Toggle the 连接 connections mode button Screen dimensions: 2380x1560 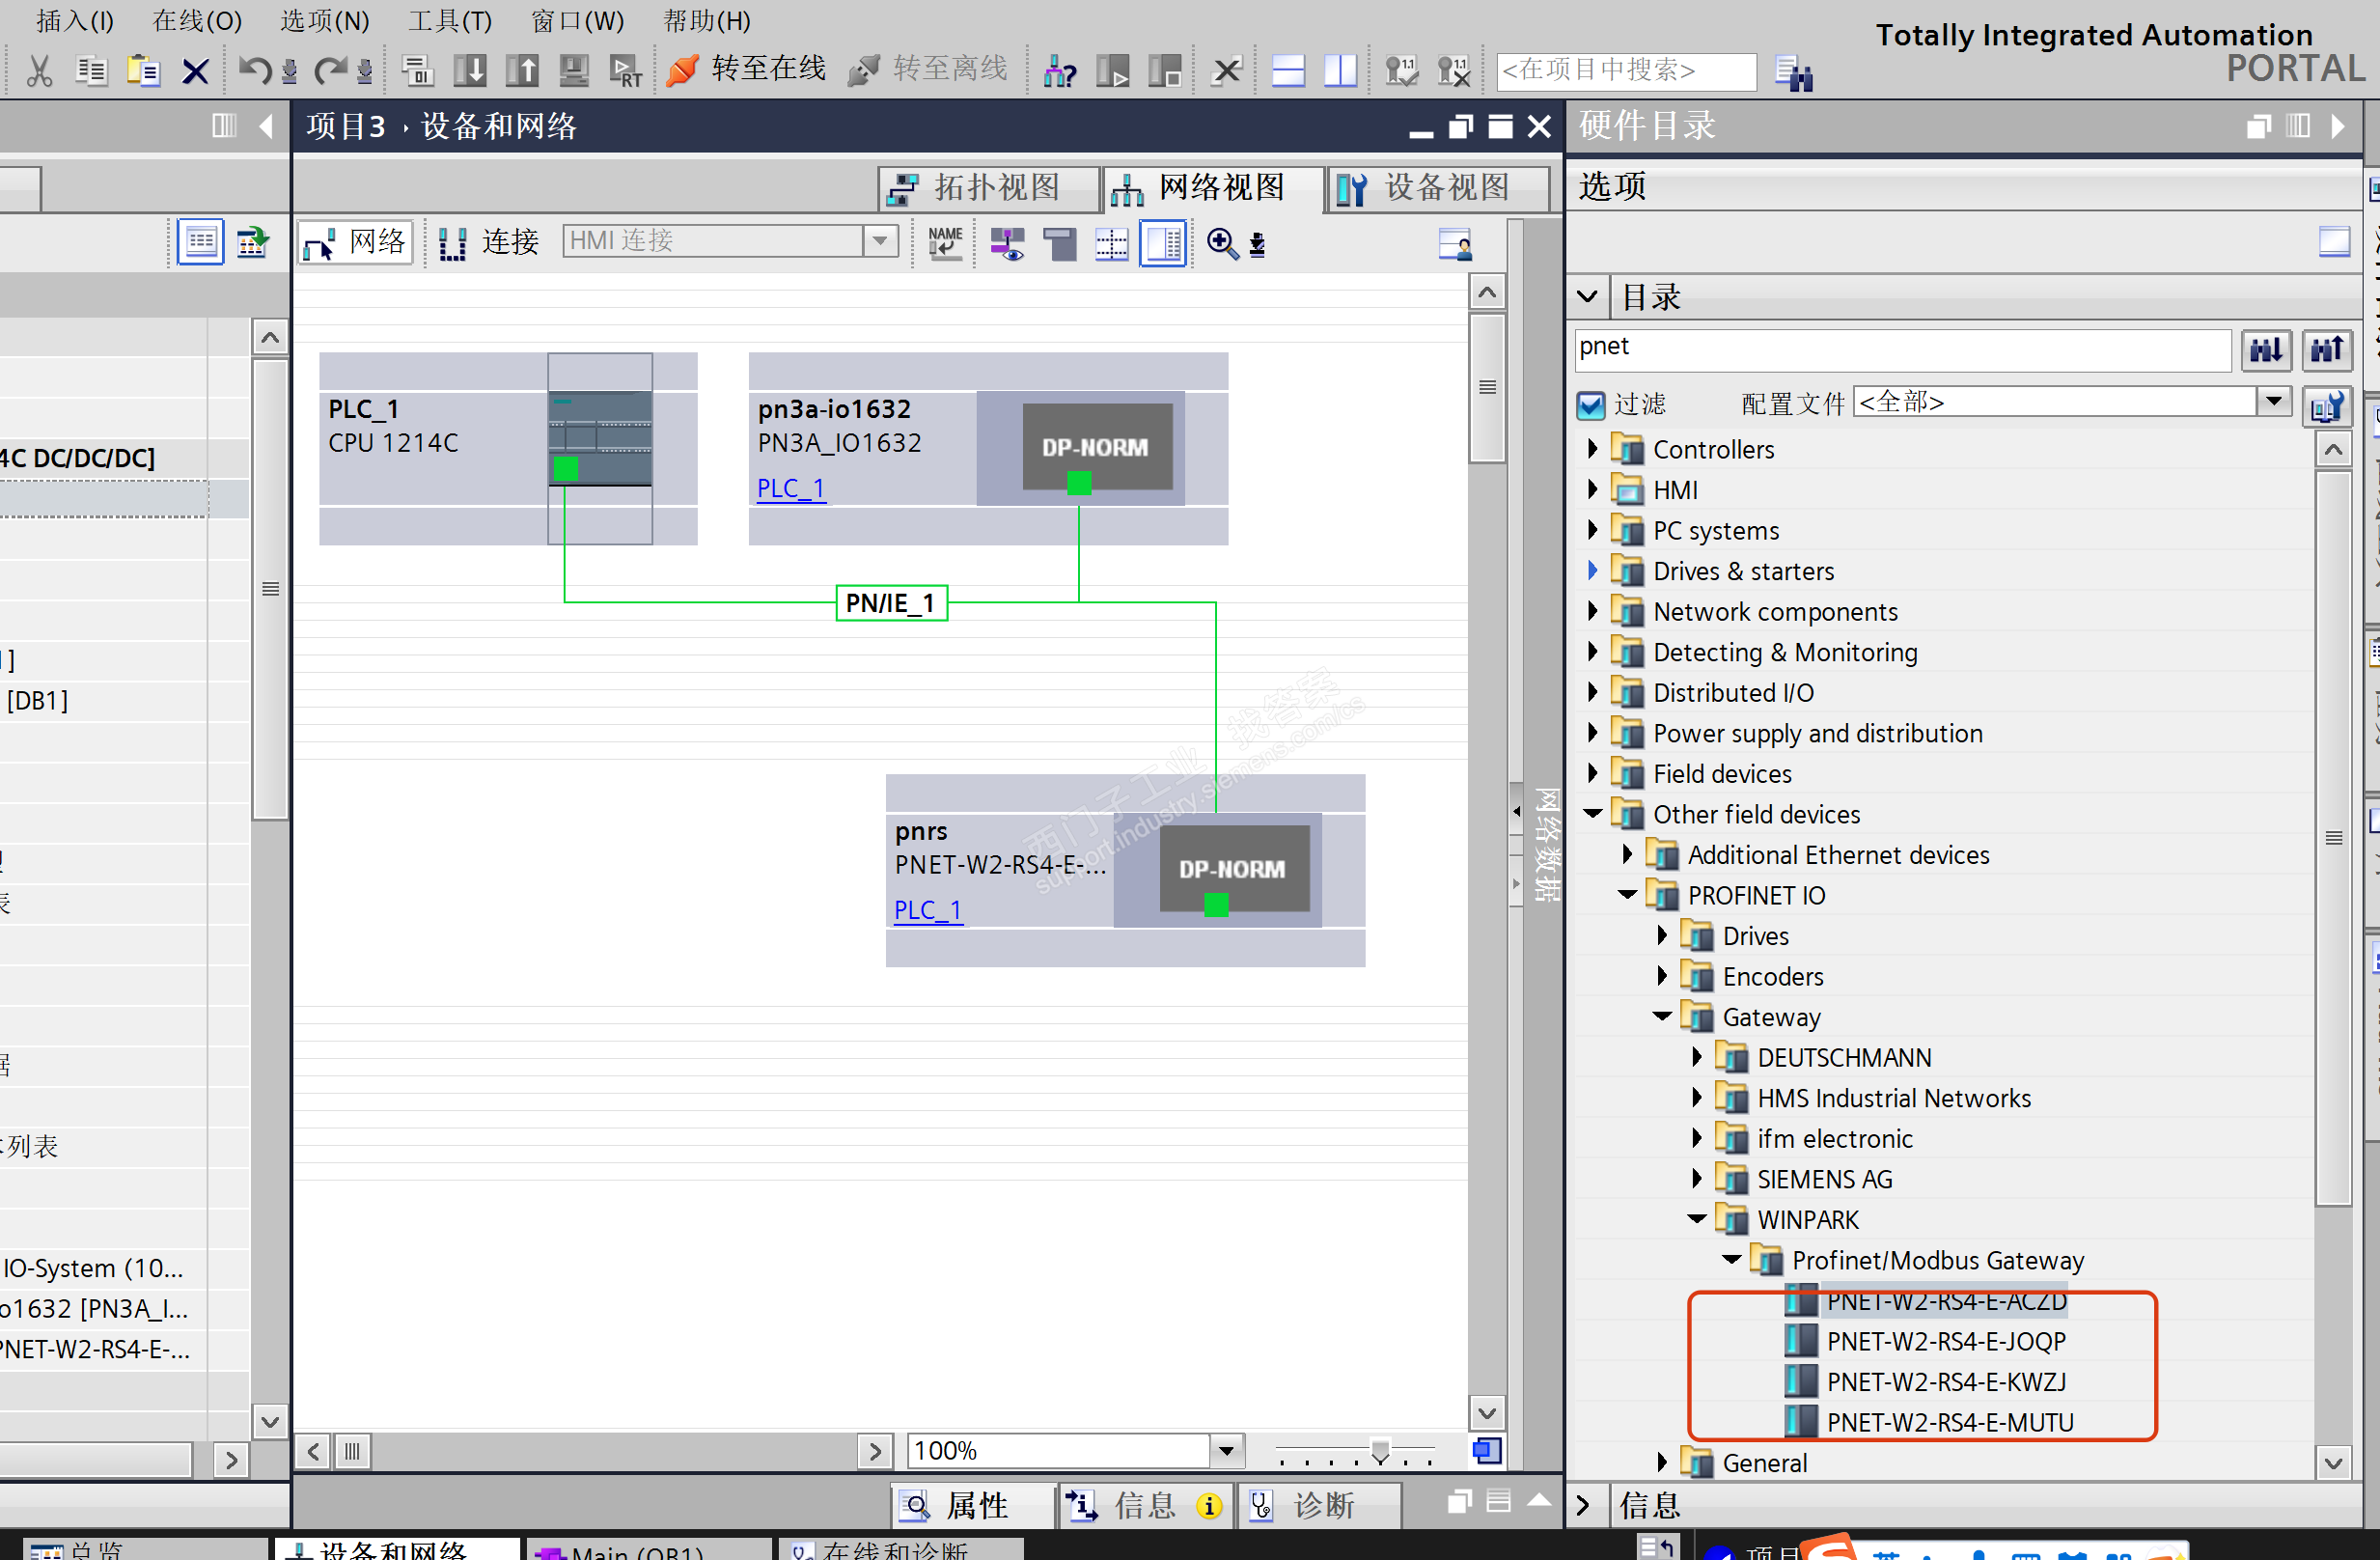(x=490, y=243)
